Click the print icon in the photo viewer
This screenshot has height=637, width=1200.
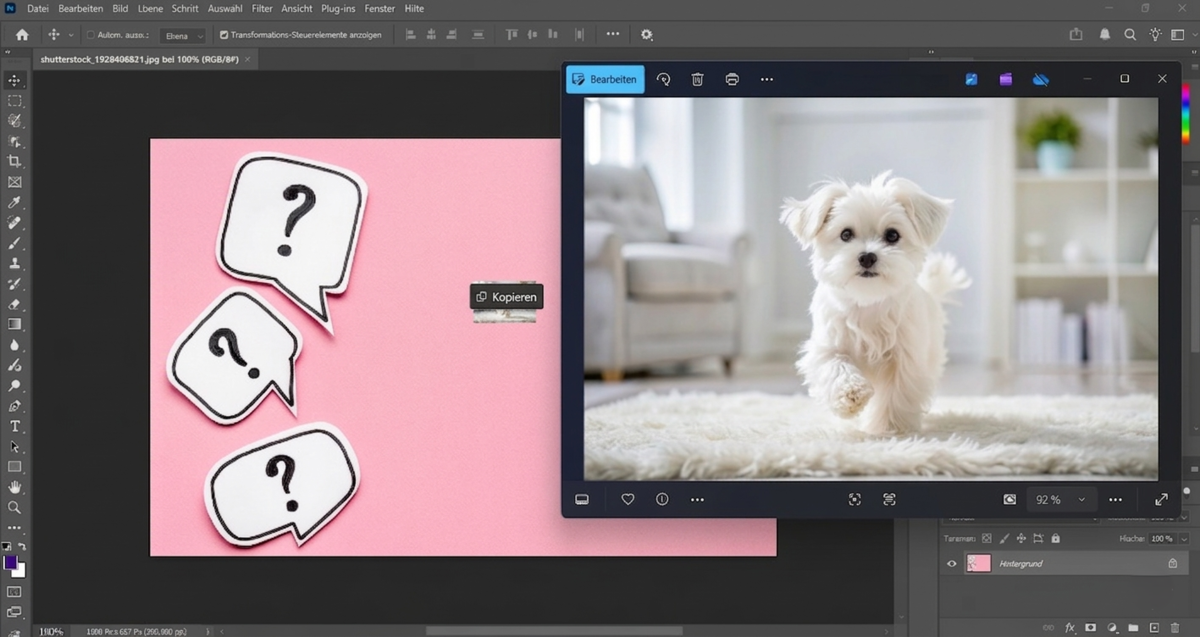tap(732, 79)
